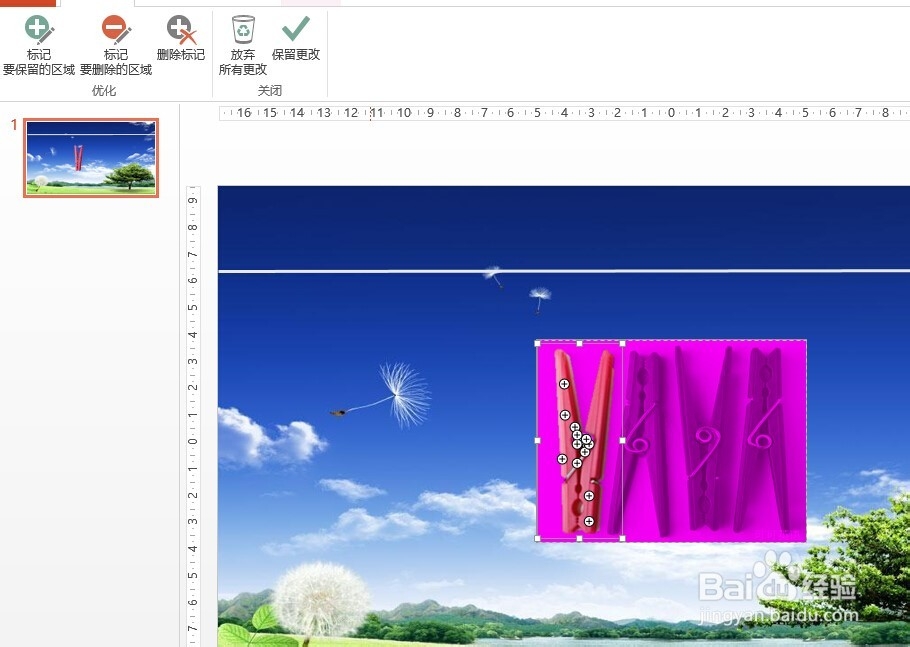Click top-middle handle of the removal marquee
The image size is (910, 647).
click(579, 344)
